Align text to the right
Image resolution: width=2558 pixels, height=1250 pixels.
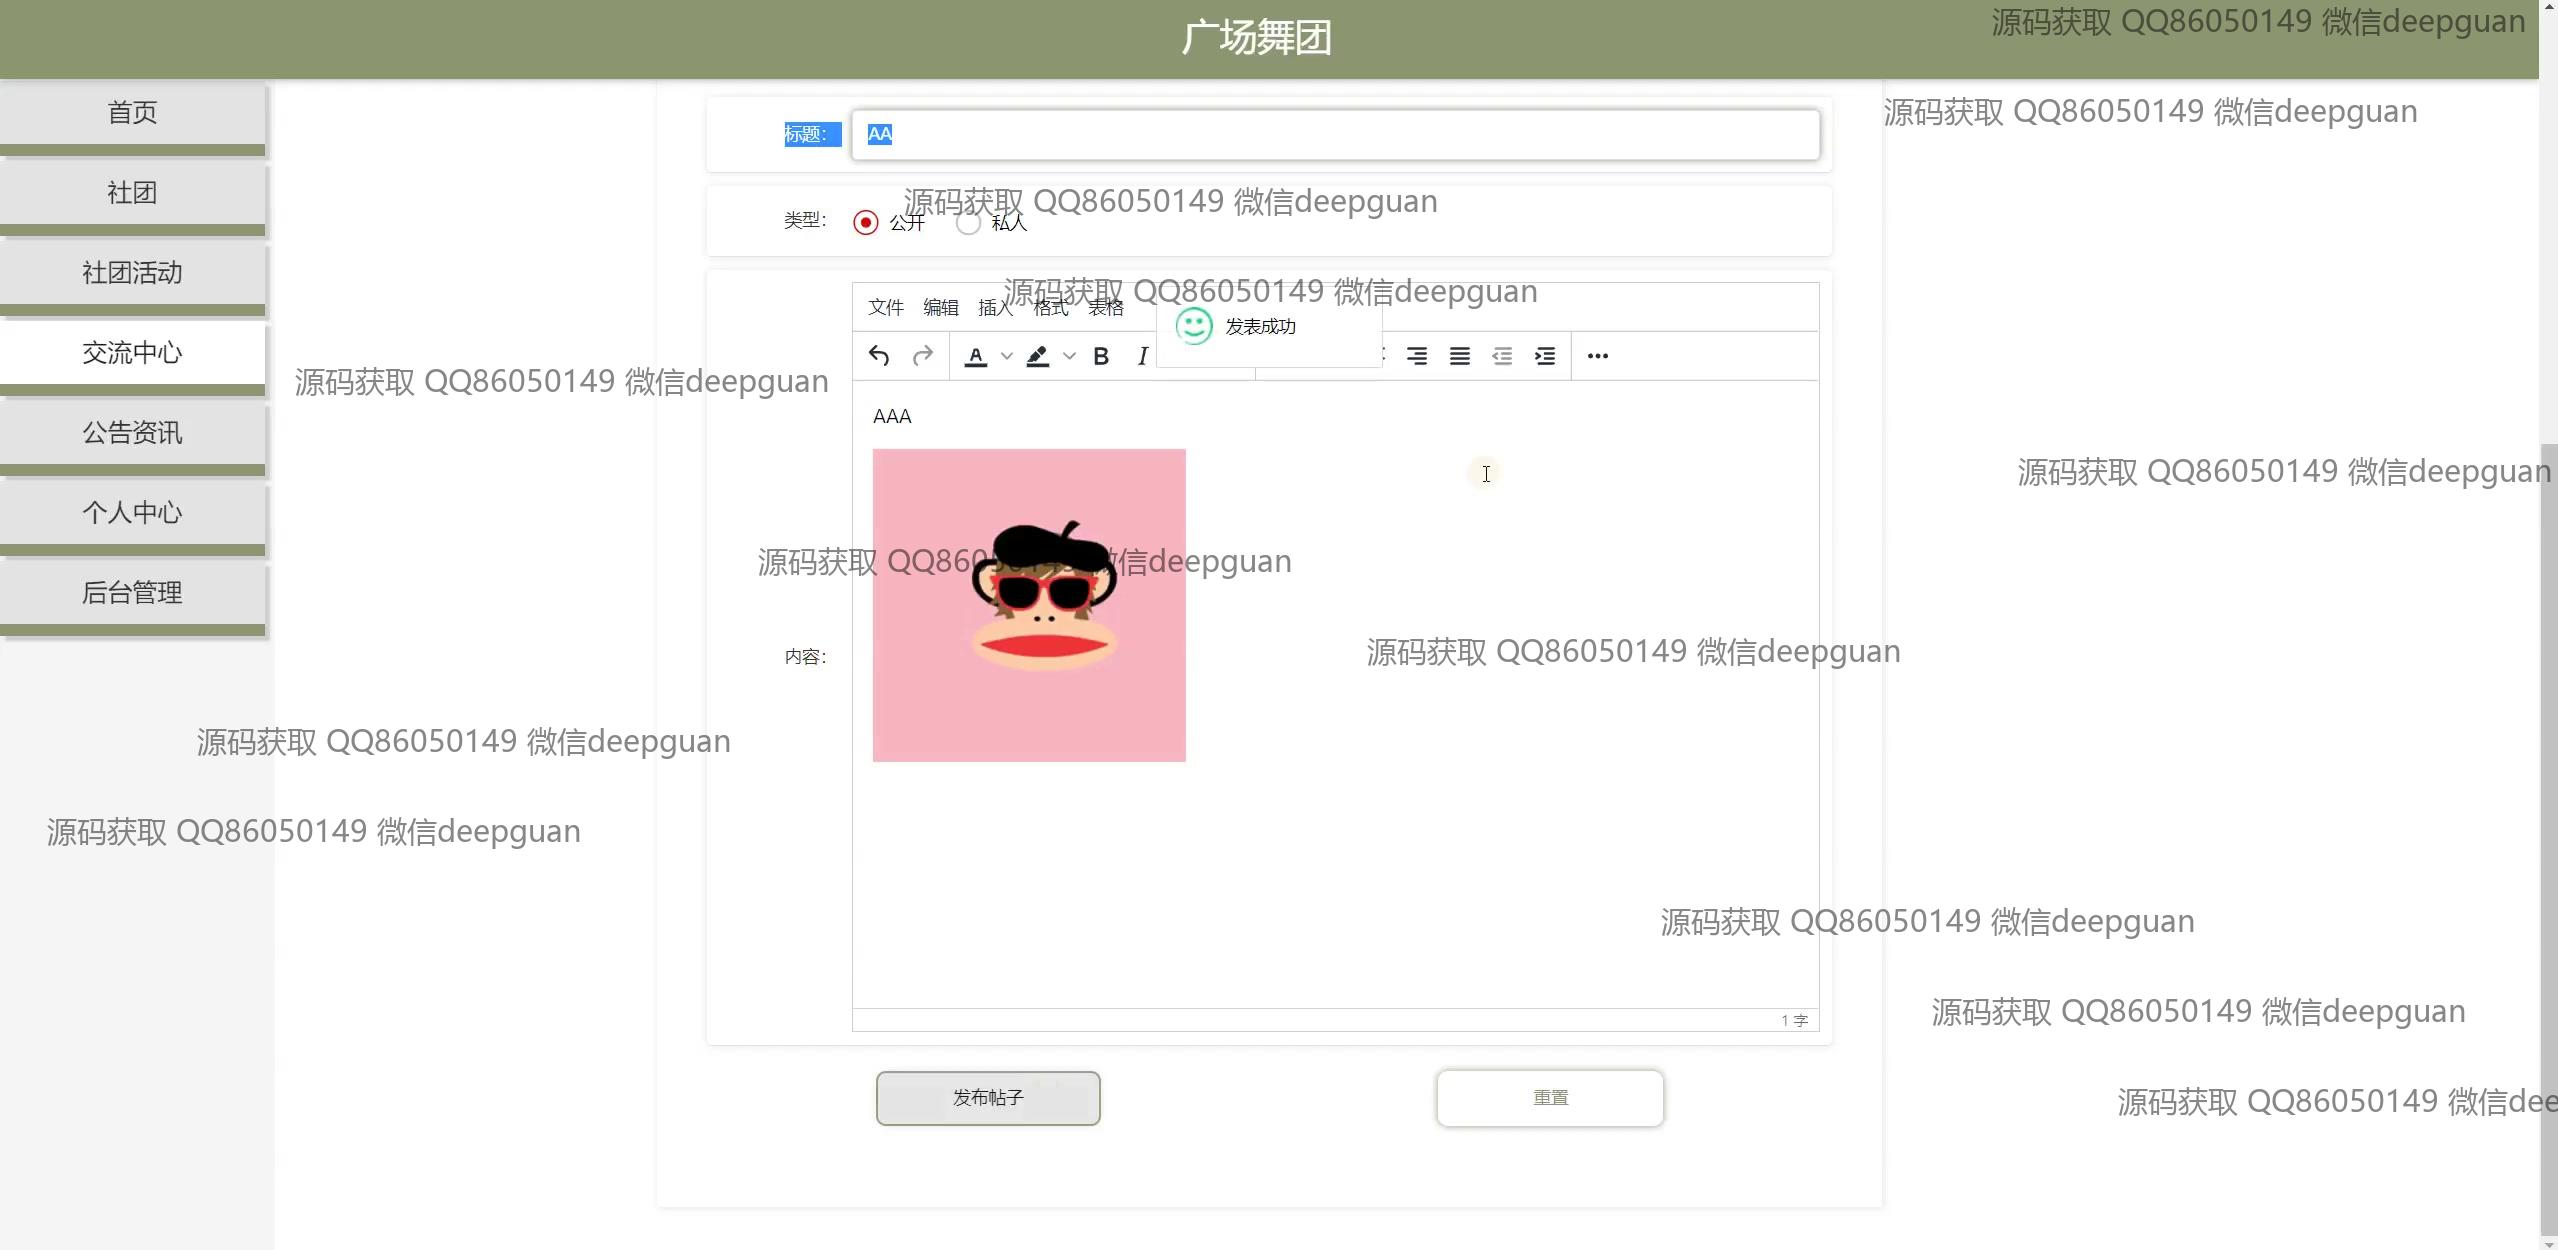(1417, 356)
